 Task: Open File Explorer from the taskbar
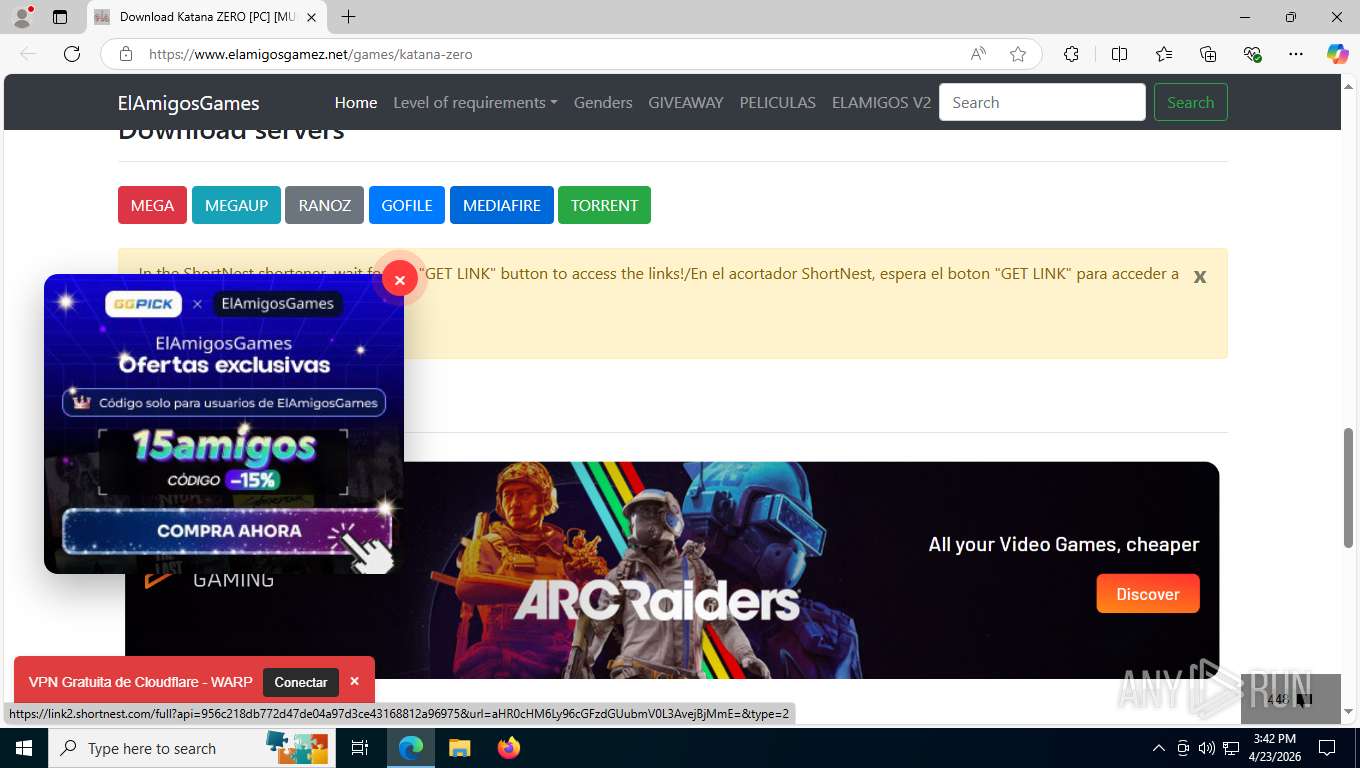[x=459, y=748]
